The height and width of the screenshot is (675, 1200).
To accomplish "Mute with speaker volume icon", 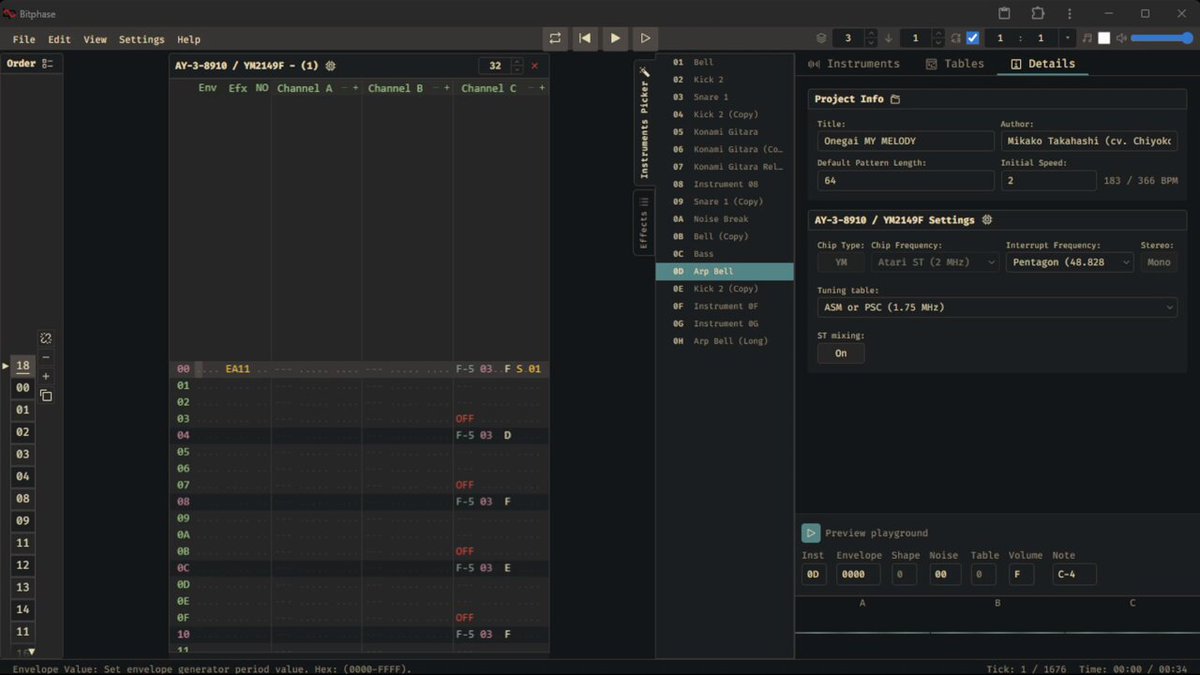I will (x=1122, y=38).
